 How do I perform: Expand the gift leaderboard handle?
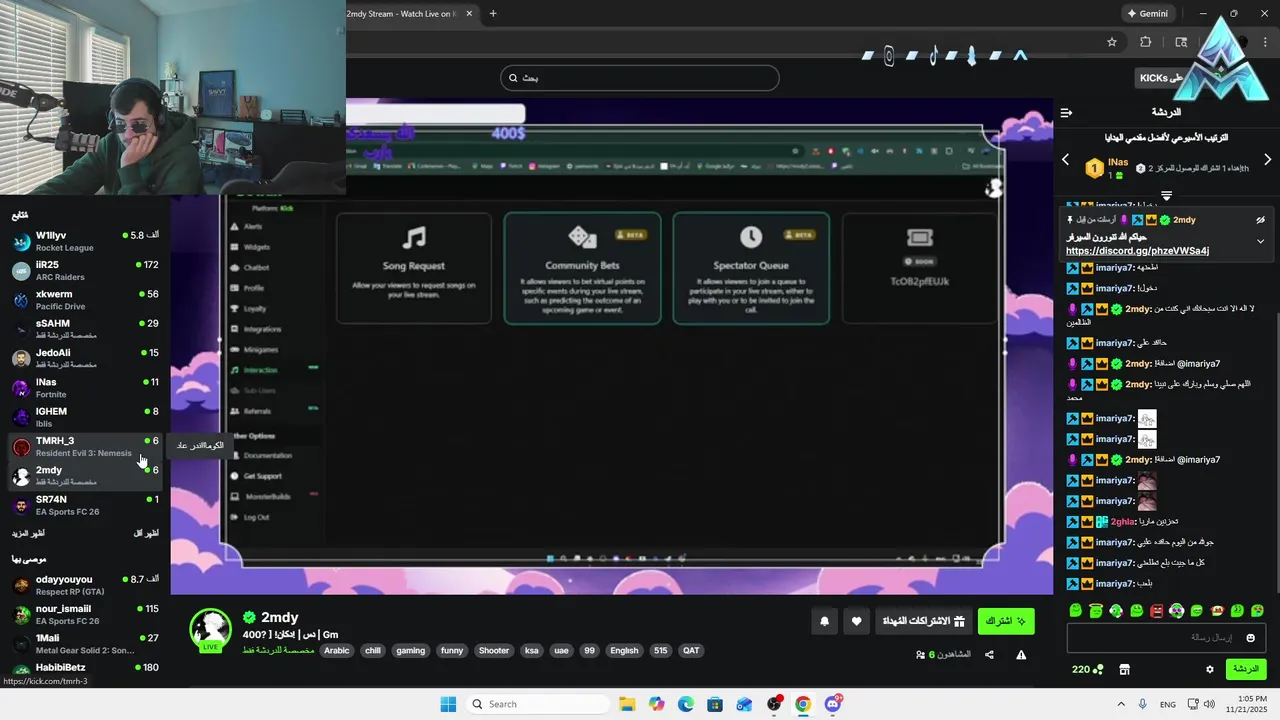(x=1166, y=195)
